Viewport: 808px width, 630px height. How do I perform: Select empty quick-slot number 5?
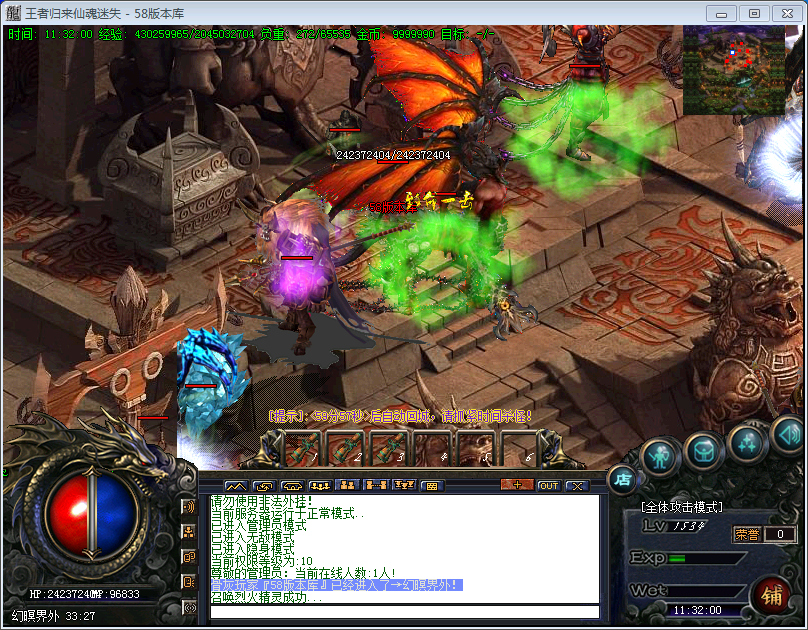tap(474, 449)
